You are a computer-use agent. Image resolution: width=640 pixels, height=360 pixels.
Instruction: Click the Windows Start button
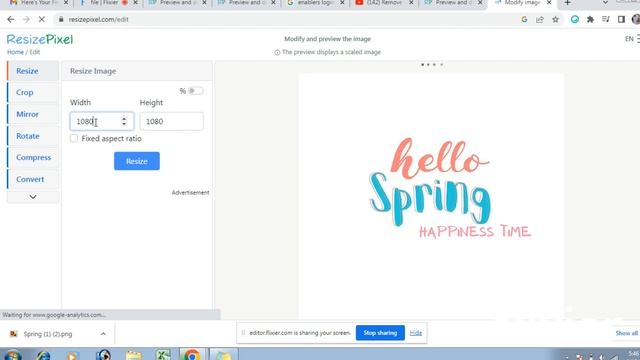[x=13, y=355]
